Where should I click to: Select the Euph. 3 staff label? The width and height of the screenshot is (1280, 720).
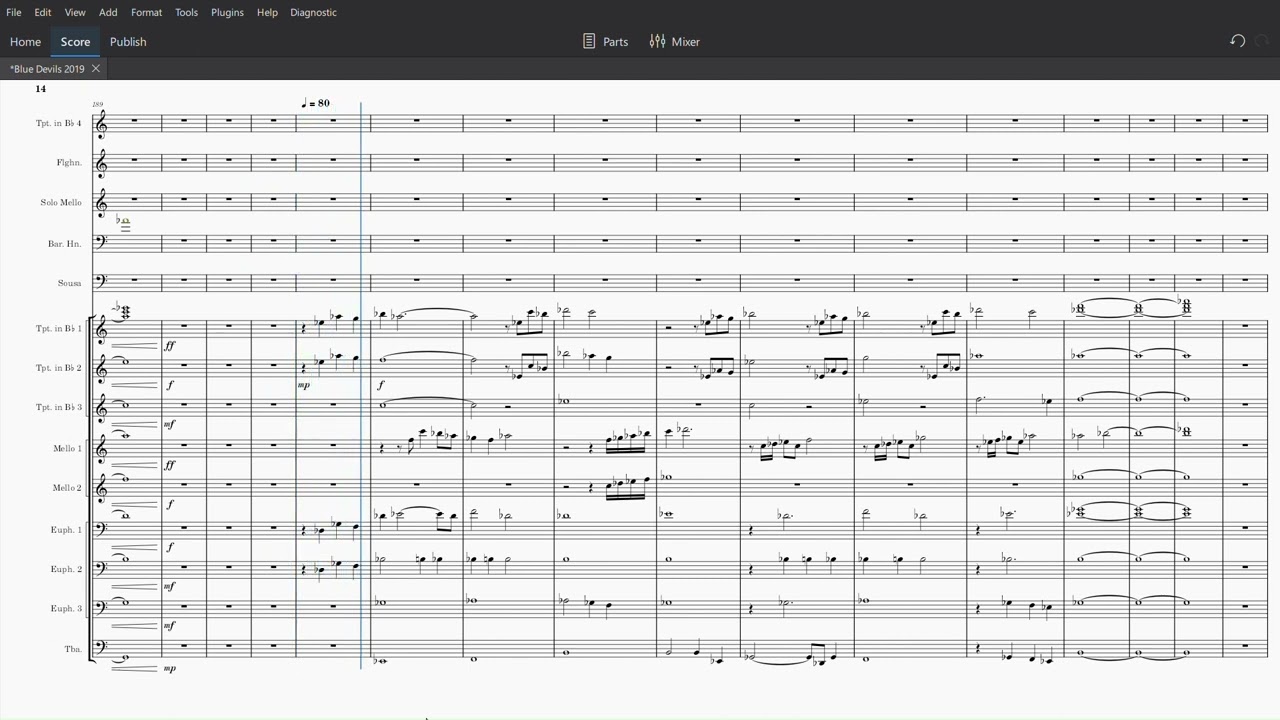(66, 609)
